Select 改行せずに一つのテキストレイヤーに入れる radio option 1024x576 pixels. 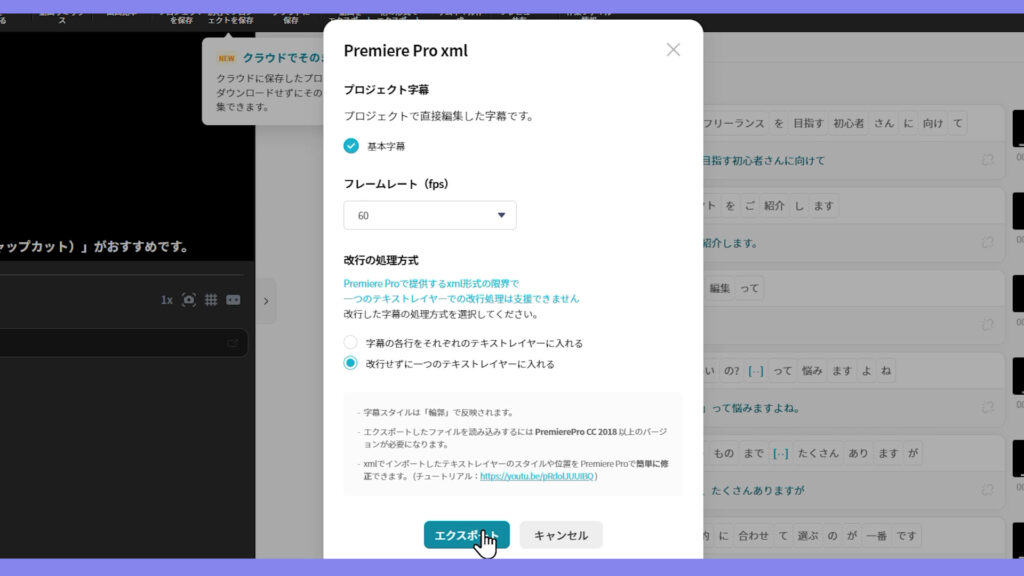pyautogui.click(x=351, y=363)
